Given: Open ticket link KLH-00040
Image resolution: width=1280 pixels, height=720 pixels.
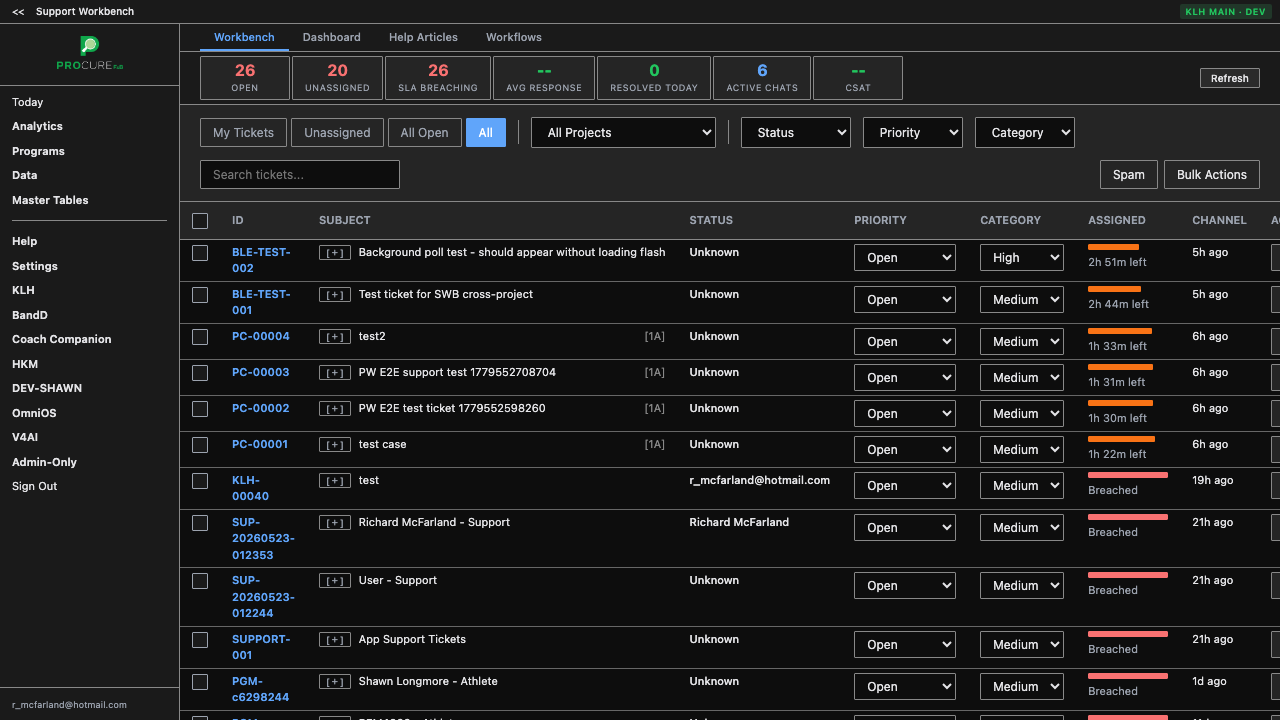Looking at the screenshot, I should (x=250, y=488).
